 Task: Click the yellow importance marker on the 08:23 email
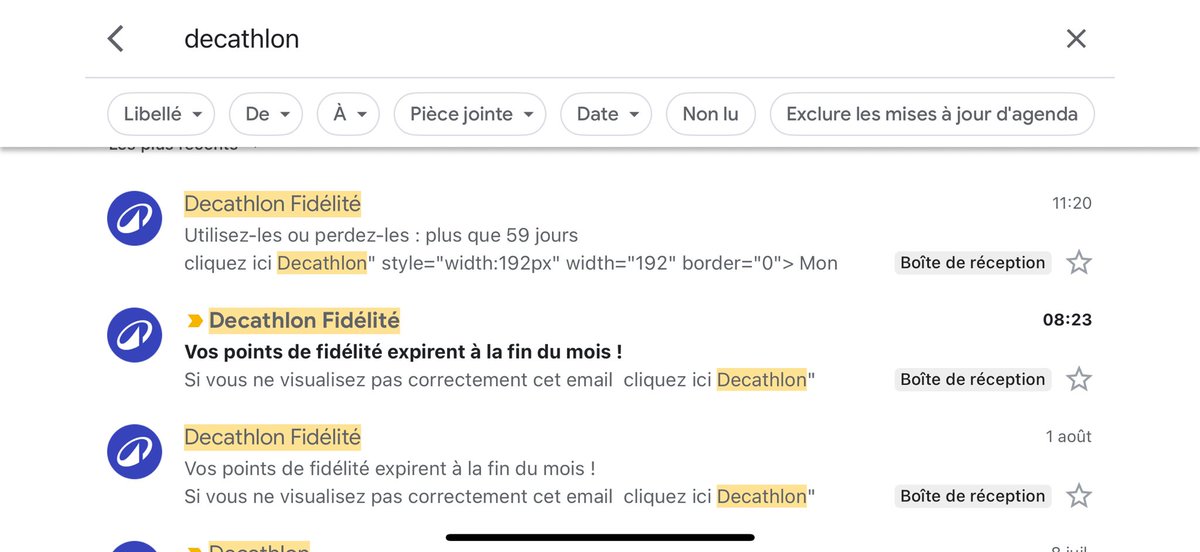point(195,321)
